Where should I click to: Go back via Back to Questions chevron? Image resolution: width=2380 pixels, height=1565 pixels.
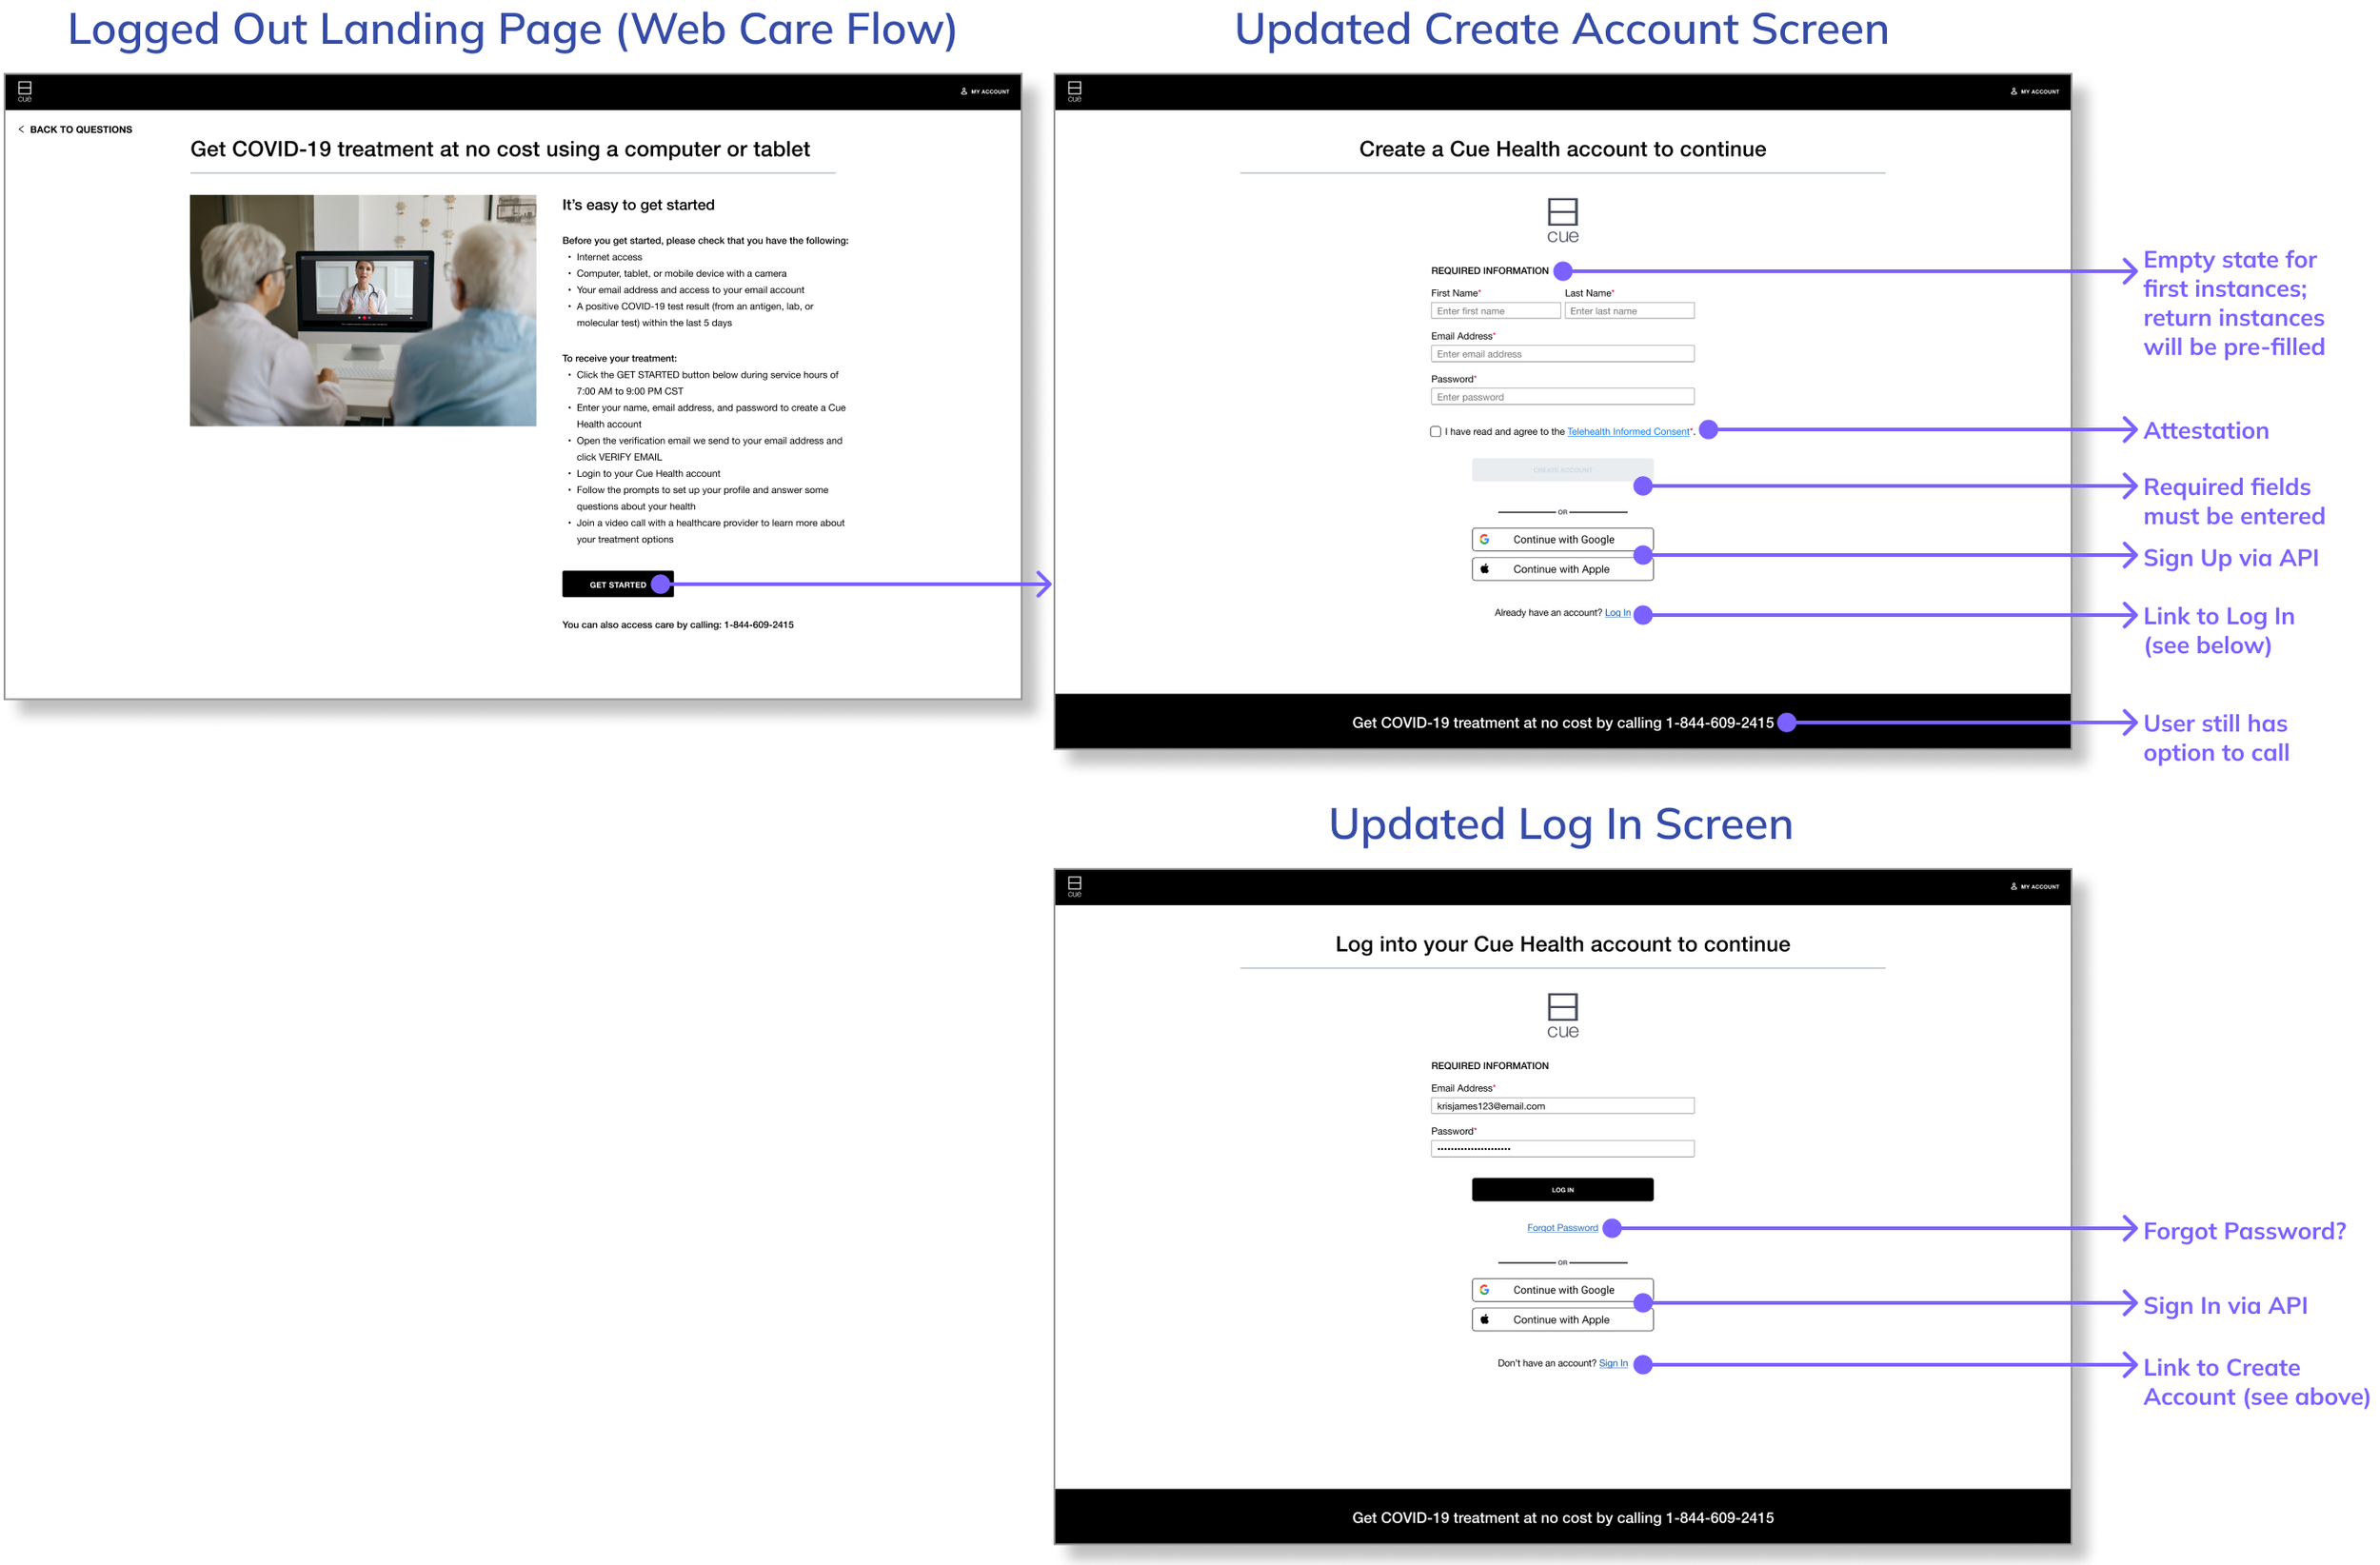[22, 129]
